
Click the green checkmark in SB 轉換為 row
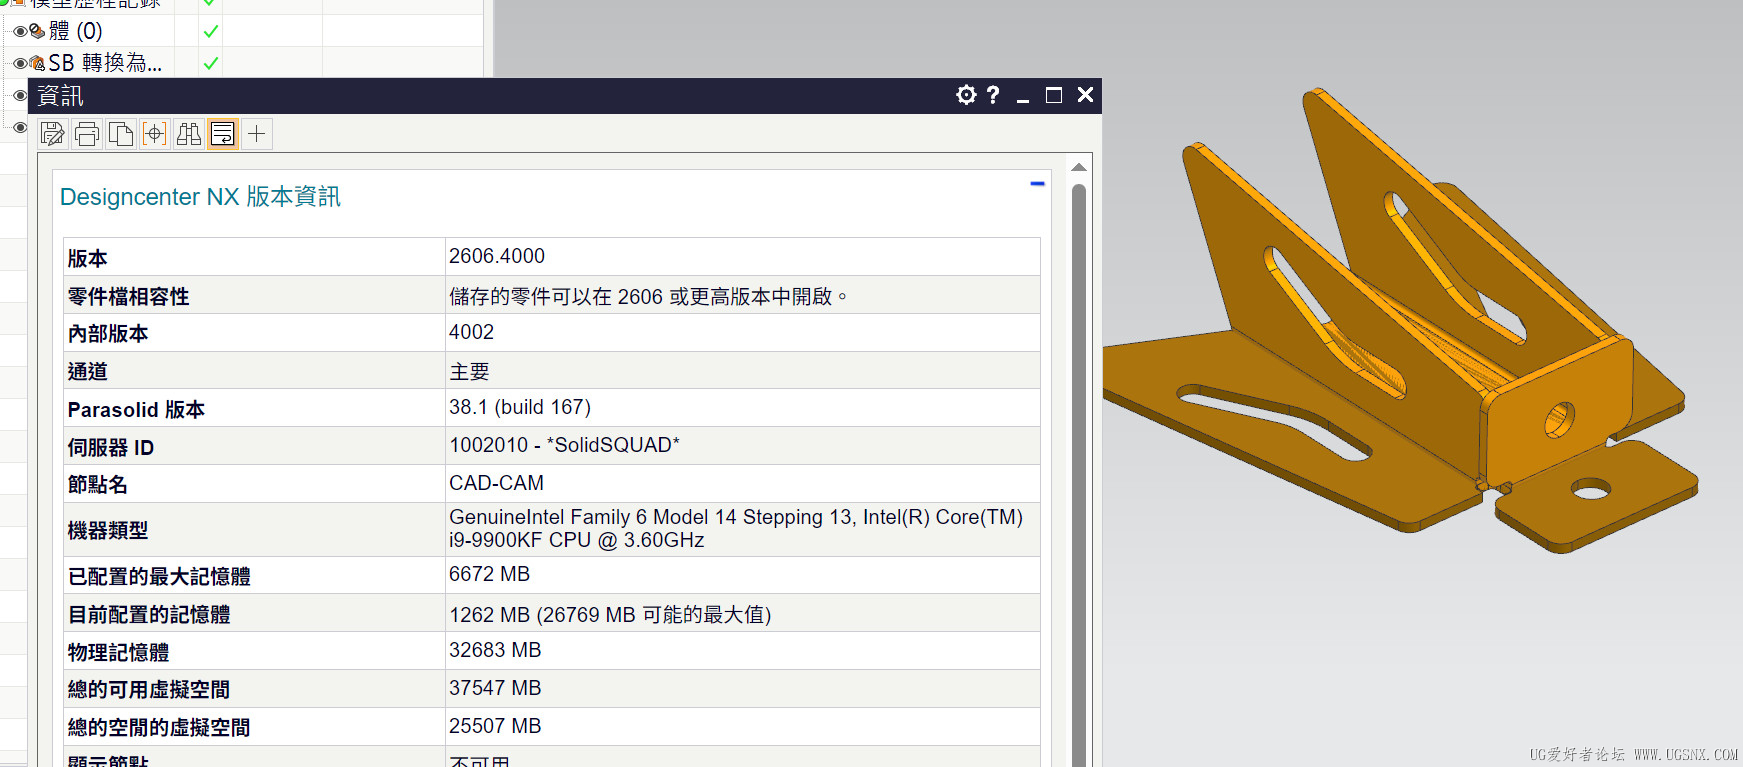pyautogui.click(x=211, y=63)
